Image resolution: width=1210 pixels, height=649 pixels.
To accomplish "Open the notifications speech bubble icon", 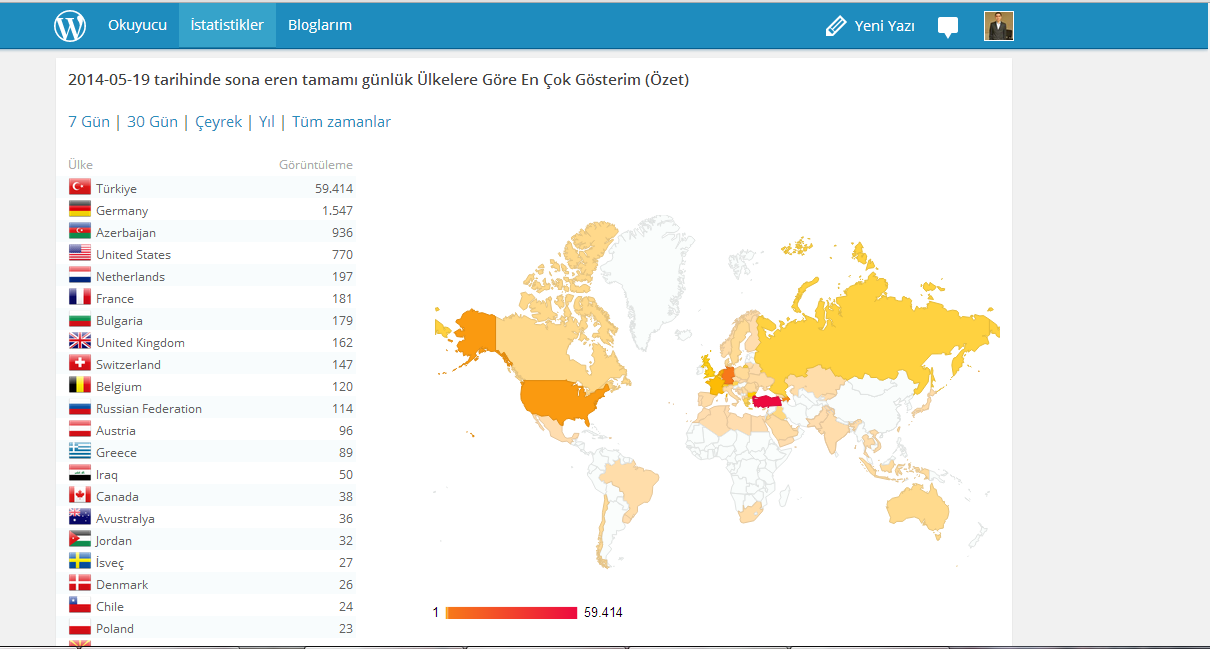I will (948, 27).
